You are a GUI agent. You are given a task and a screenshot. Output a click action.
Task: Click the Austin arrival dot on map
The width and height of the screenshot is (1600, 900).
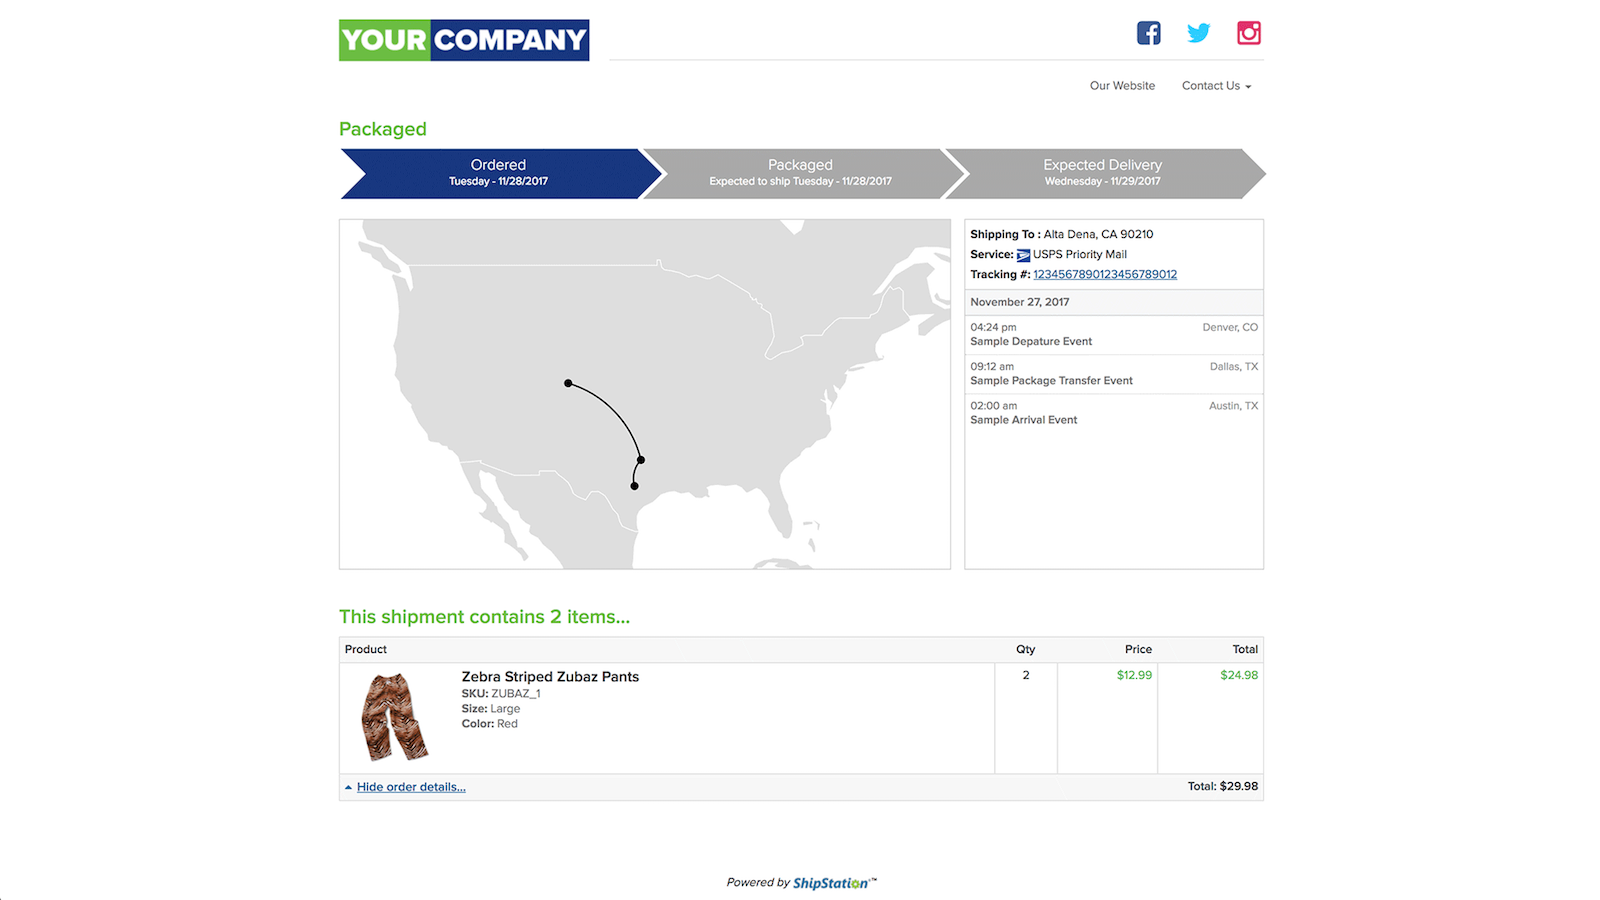pos(634,486)
